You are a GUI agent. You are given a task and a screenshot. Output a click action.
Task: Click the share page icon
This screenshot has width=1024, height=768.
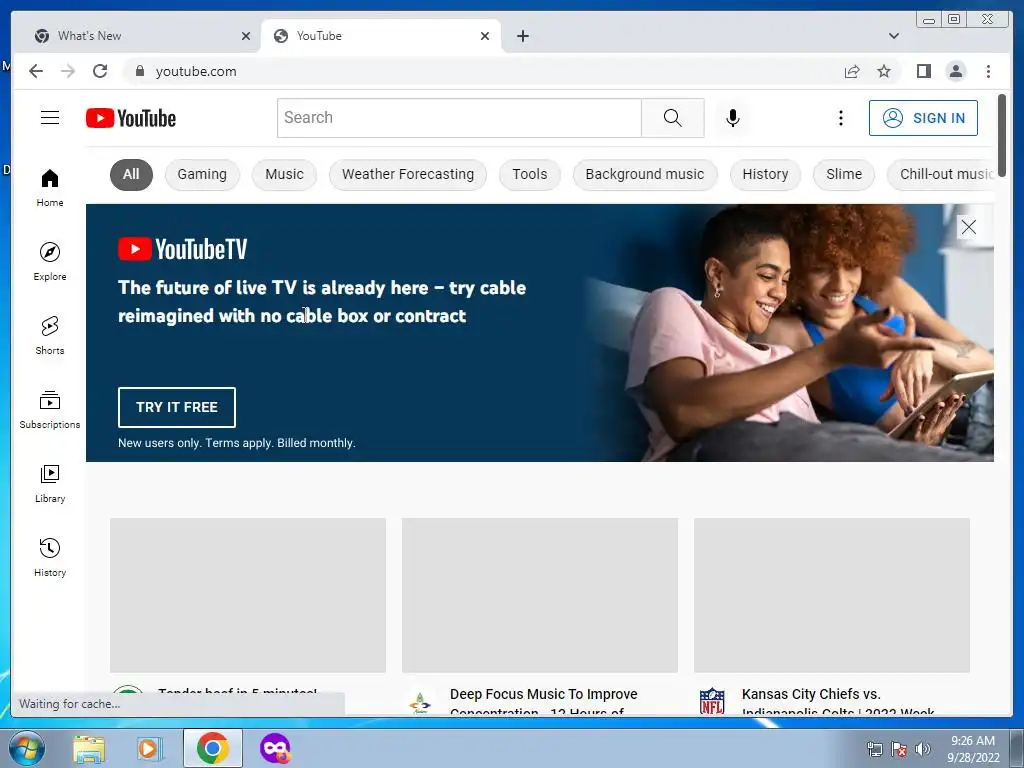pos(852,71)
